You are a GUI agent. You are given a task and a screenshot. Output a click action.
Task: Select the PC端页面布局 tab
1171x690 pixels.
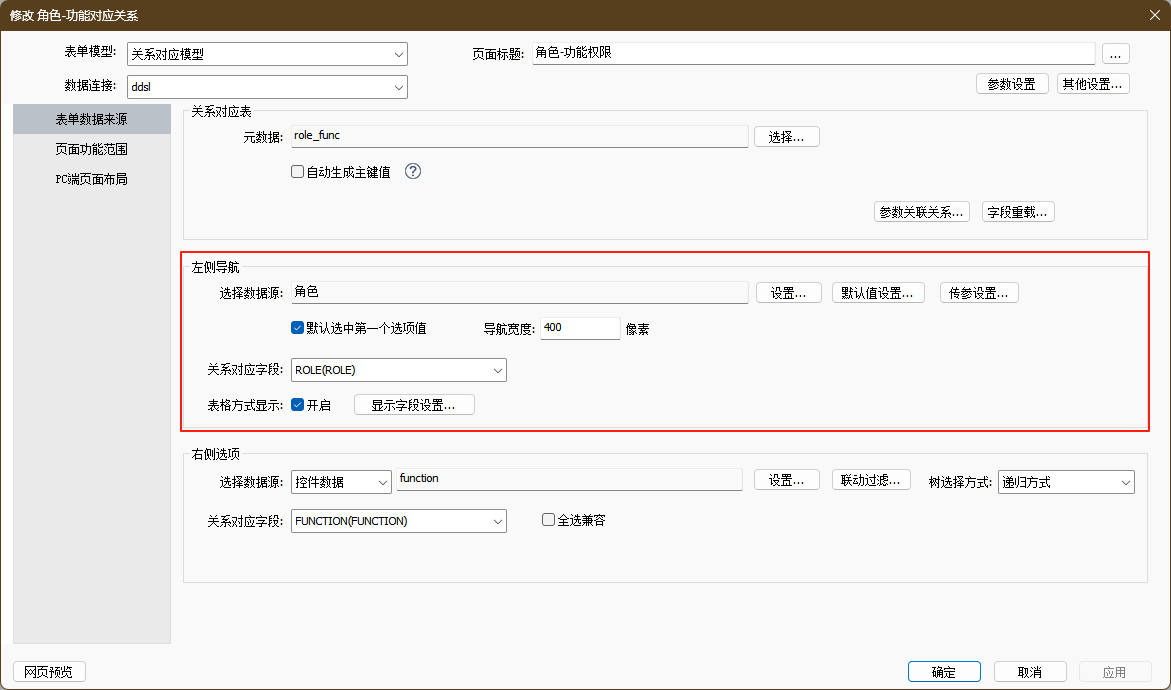click(x=91, y=180)
